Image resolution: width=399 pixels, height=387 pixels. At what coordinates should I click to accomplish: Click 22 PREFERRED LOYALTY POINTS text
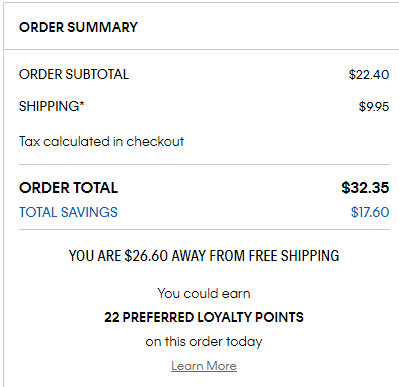(x=204, y=317)
